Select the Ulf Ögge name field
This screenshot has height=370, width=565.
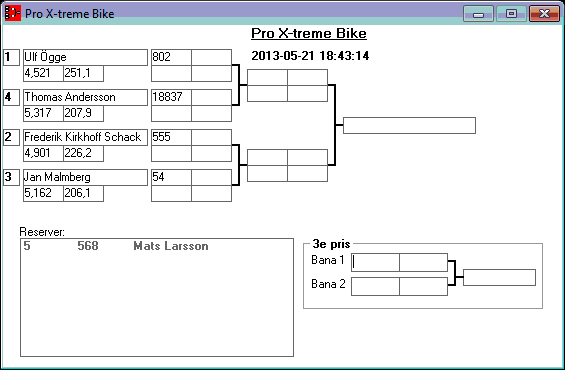(85, 57)
